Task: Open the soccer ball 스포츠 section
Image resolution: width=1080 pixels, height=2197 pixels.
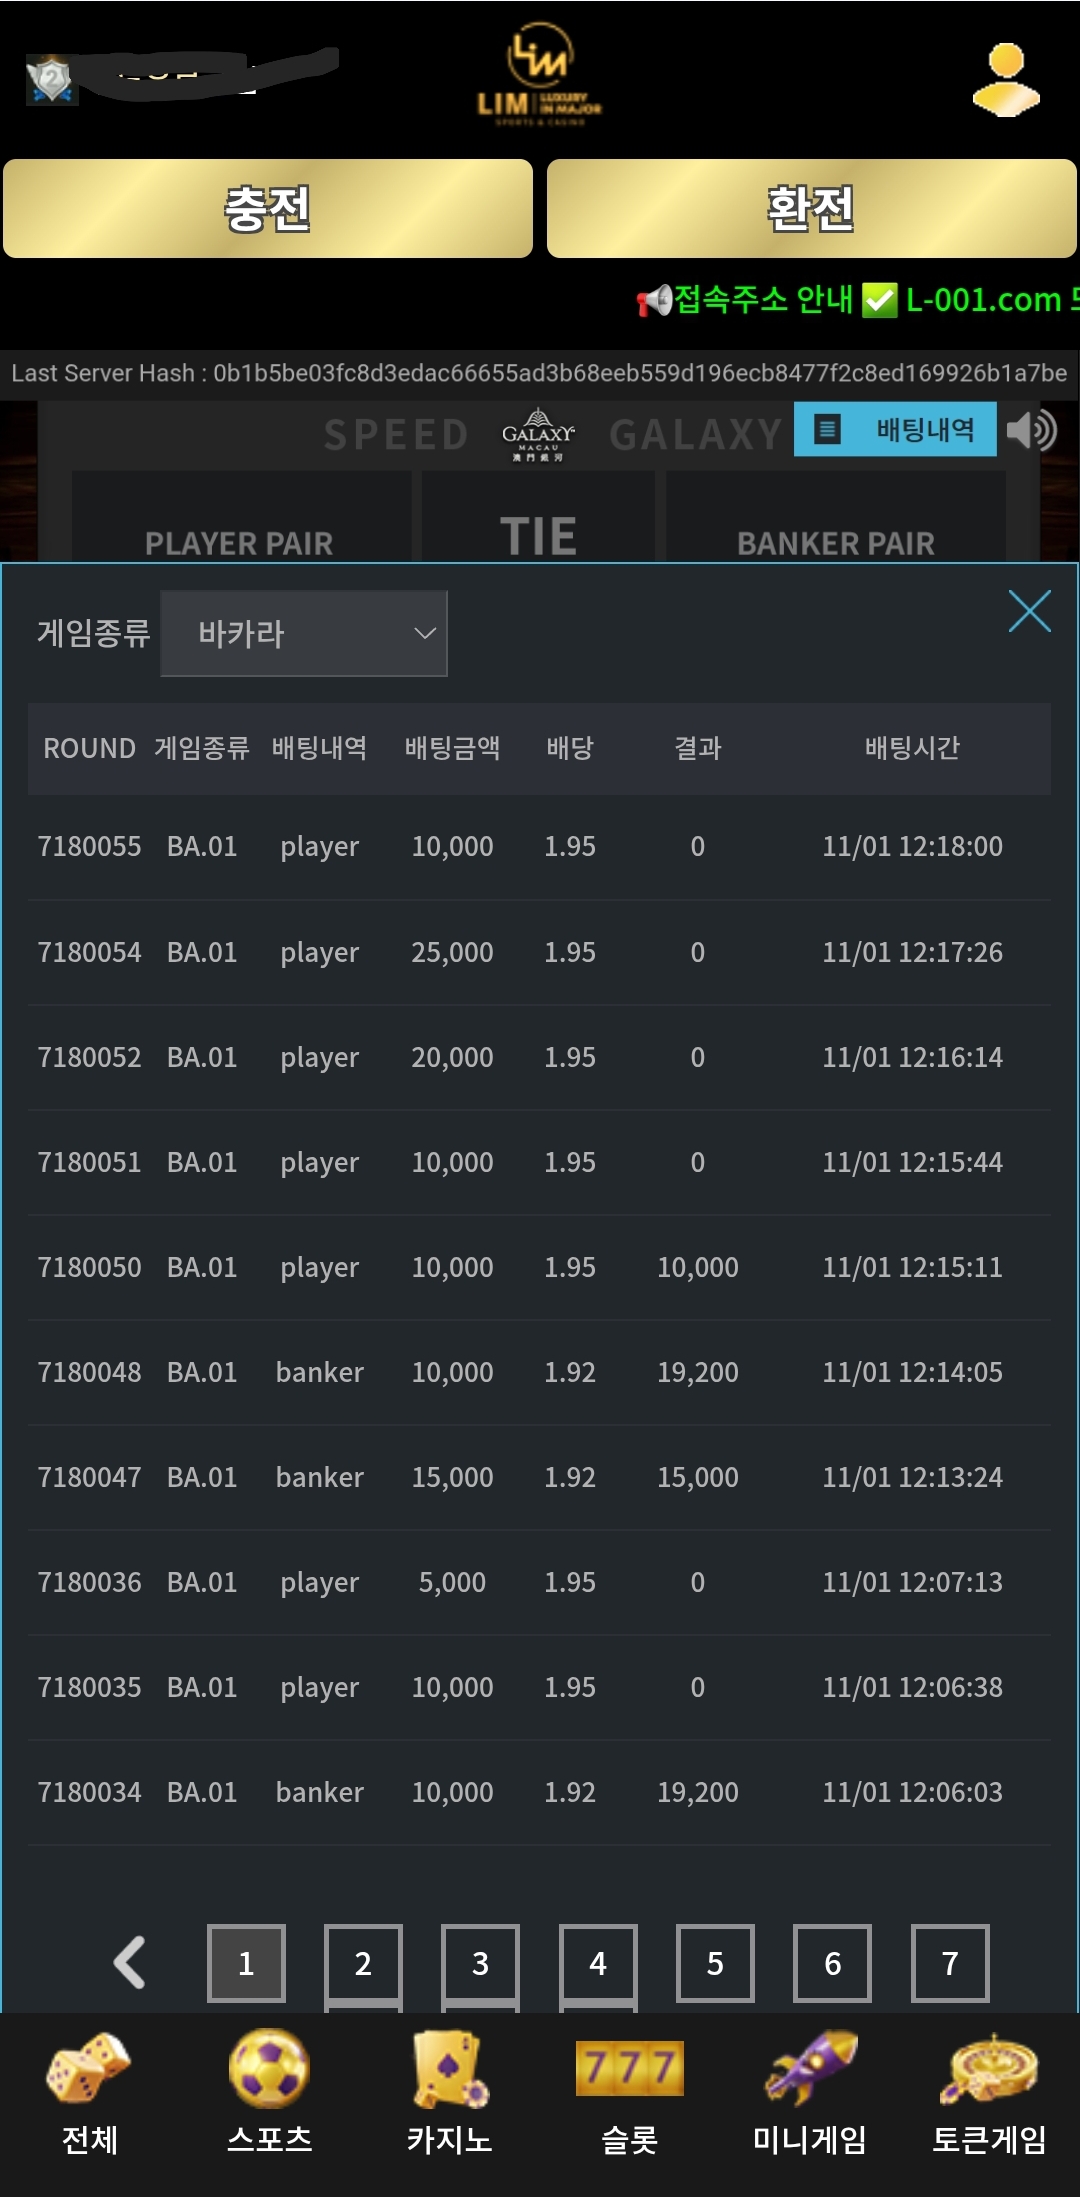Action: [269, 2093]
